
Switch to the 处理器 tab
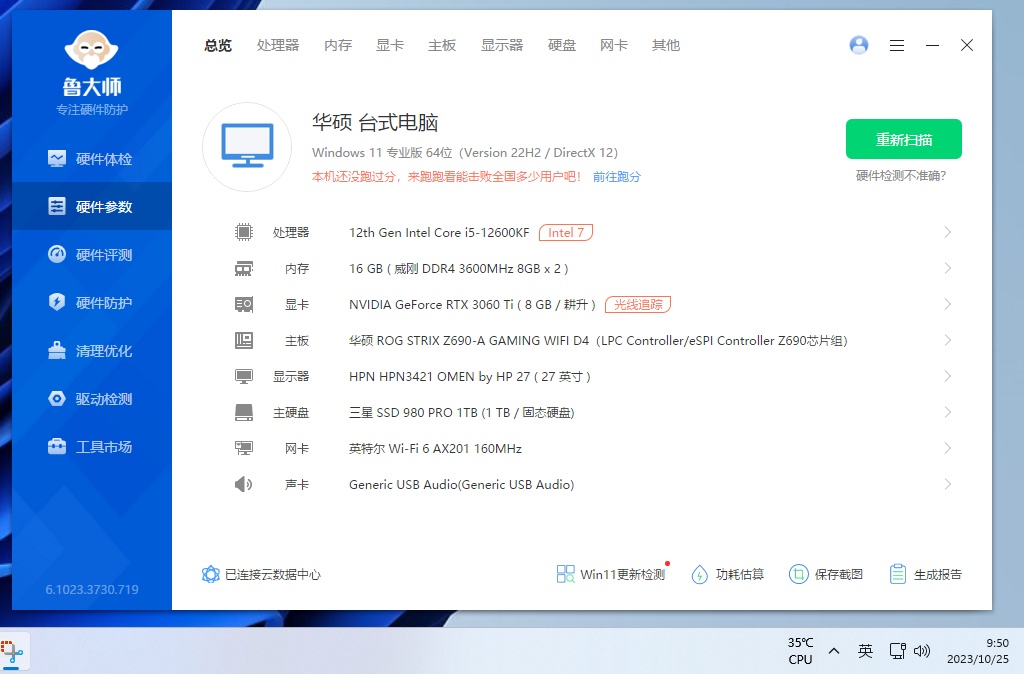click(278, 45)
